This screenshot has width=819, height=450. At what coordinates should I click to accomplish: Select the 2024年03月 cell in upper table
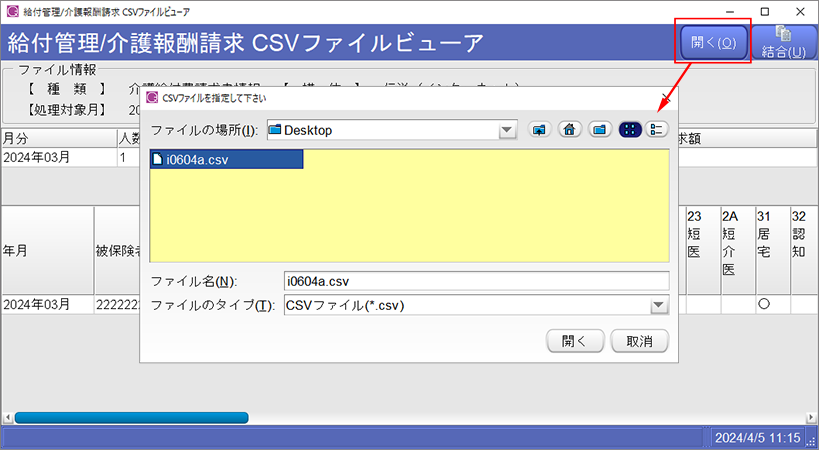[59, 157]
